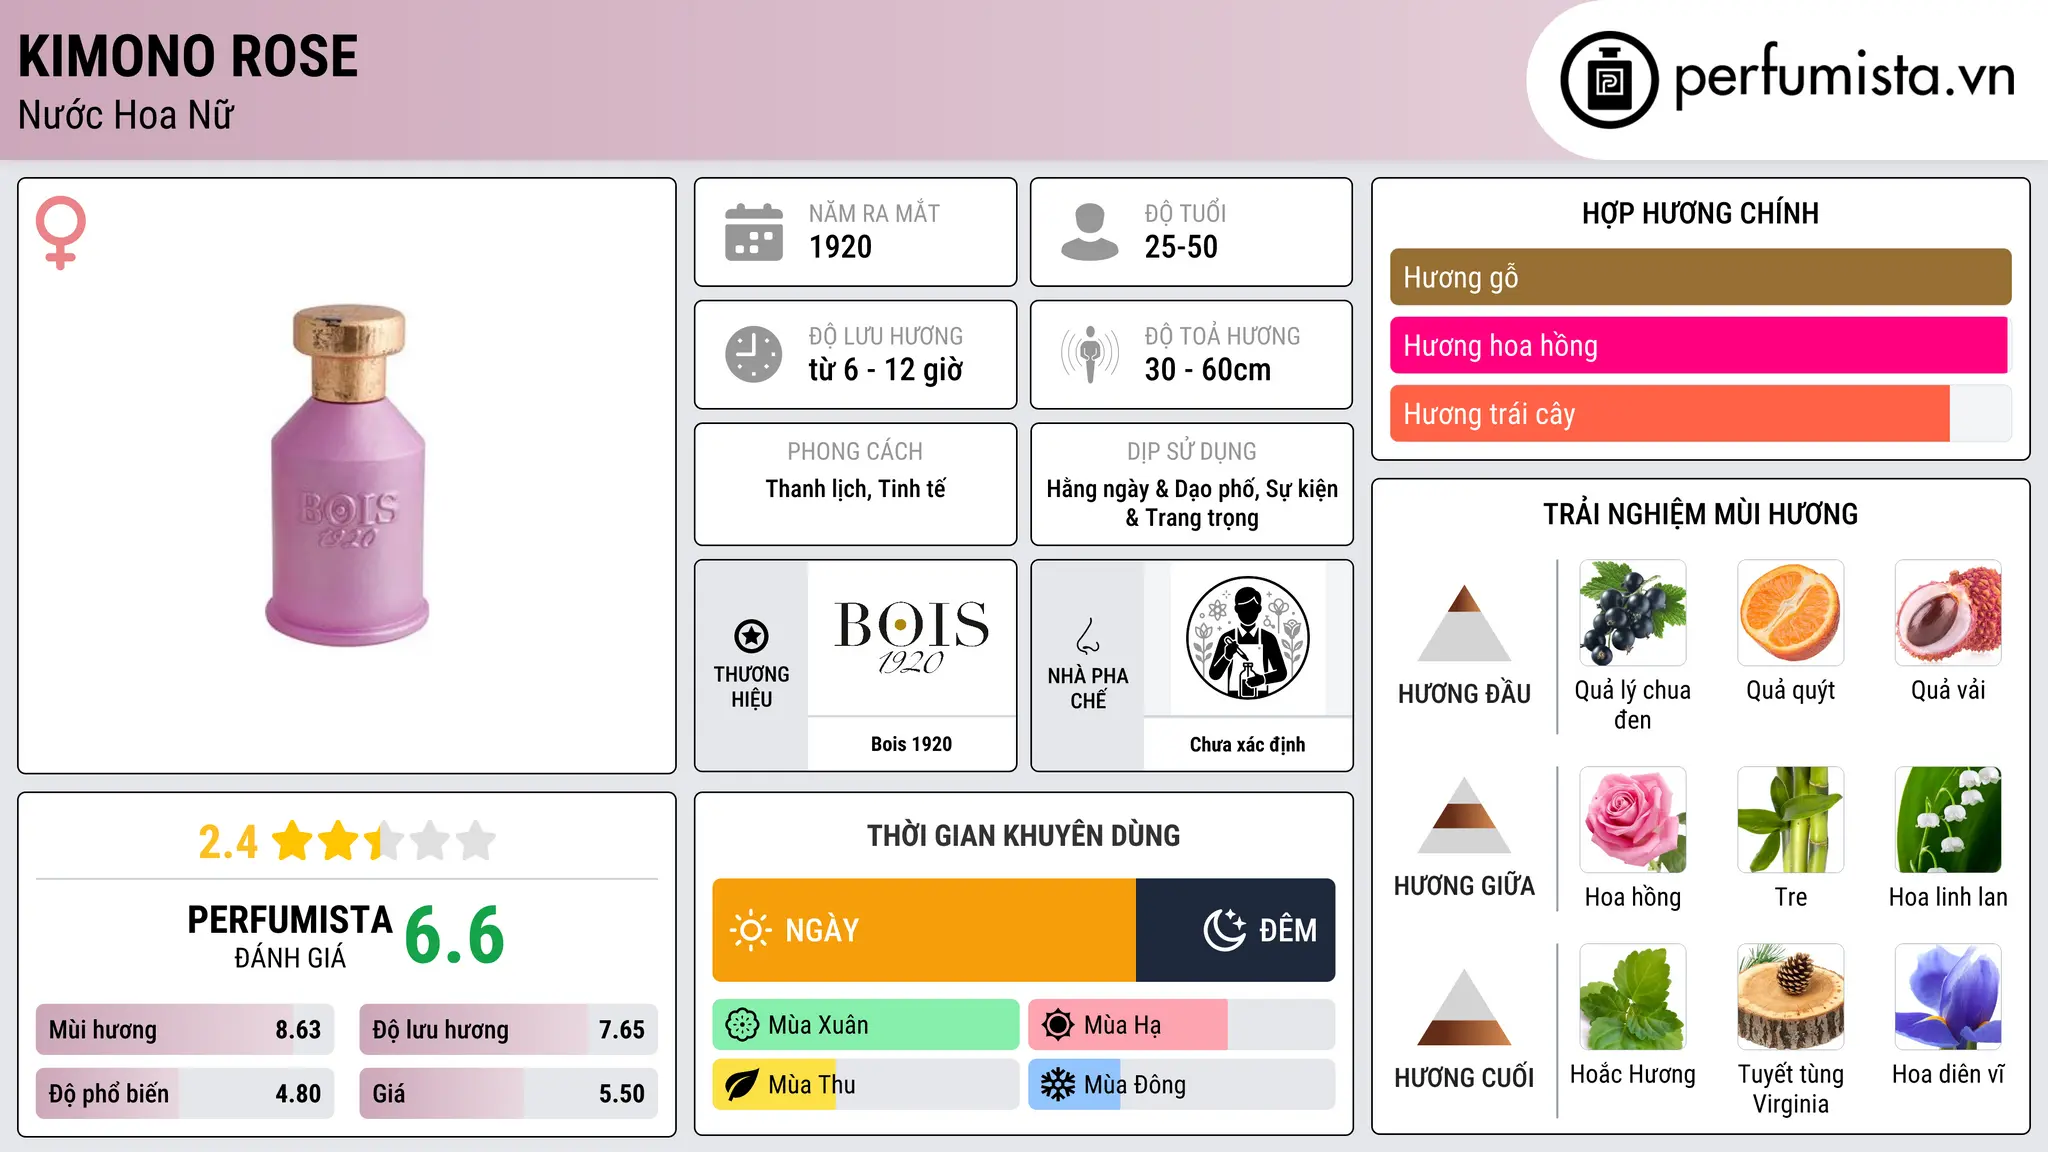
Task: Click the Ngày daytime usage bar
Action: [x=924, y=930]
